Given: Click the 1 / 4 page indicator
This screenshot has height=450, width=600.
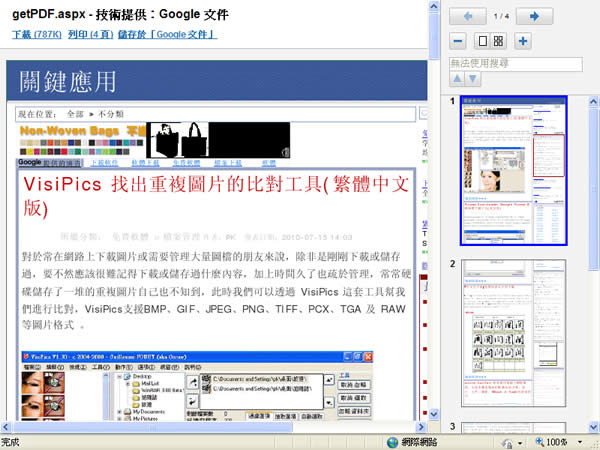Looking at the screenshot, I should tap(501, 16).
